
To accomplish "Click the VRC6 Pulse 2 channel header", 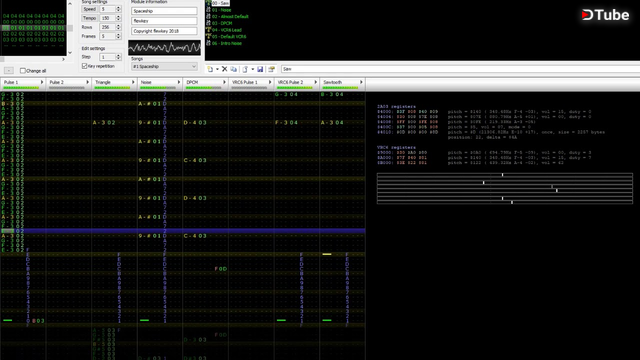I will pos(297,82).
